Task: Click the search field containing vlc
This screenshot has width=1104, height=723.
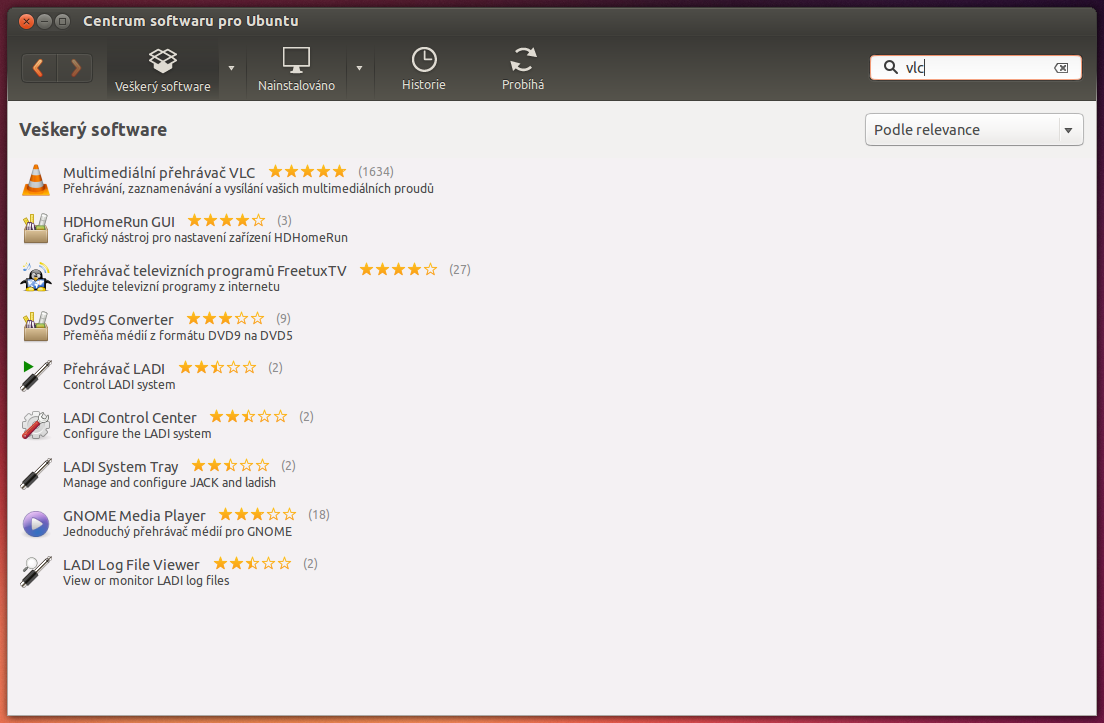Action: coord(976,68)
